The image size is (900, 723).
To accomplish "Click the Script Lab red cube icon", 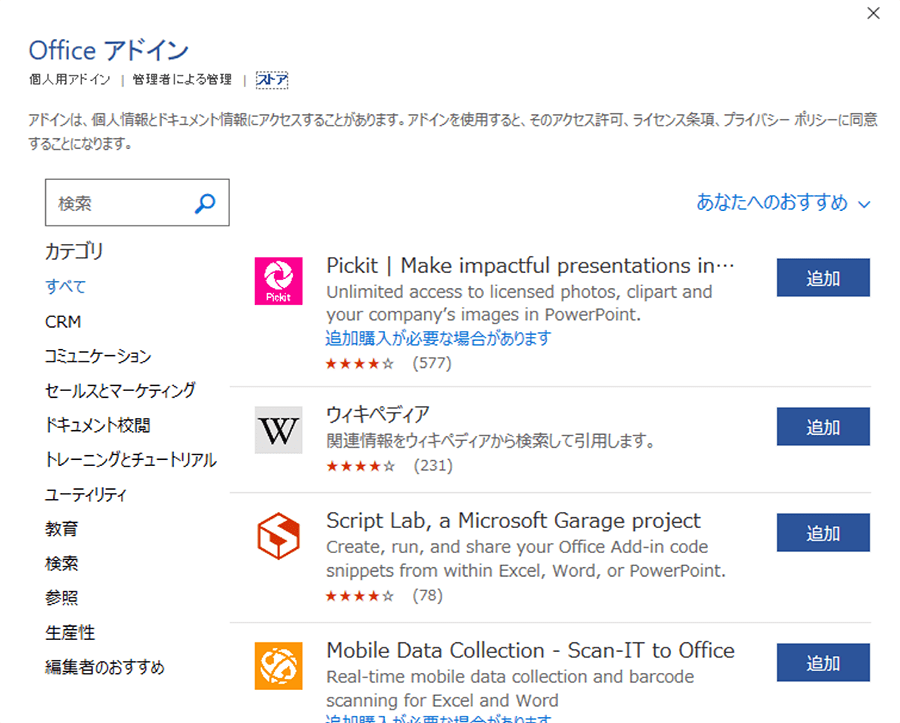I will pos(278,536).
